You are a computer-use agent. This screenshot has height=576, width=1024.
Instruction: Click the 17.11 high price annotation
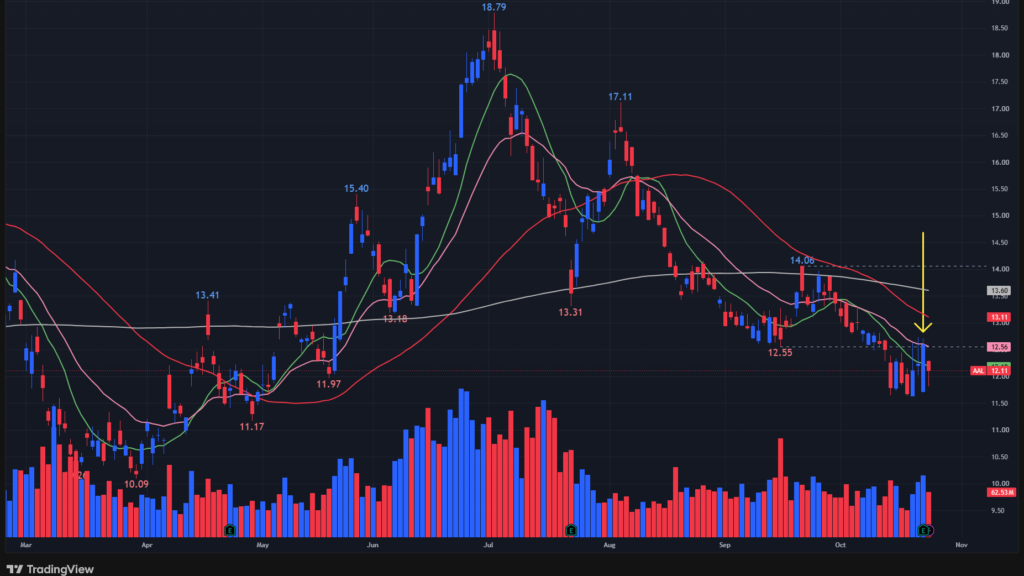coord(620,97)
